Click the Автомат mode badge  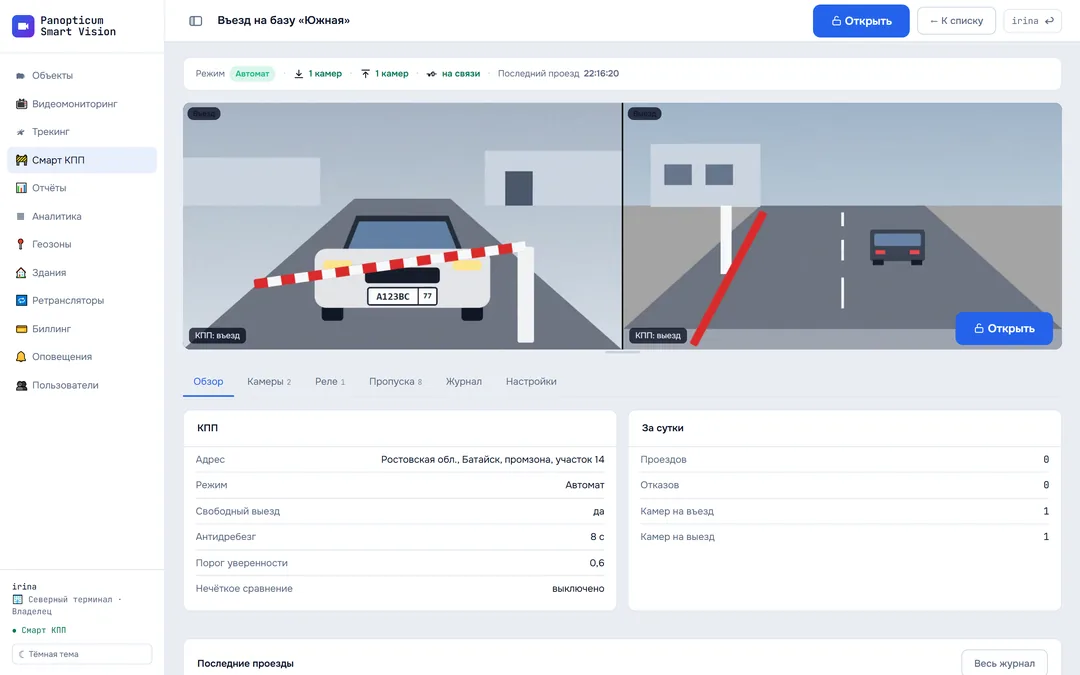click(x=252, y=74)
